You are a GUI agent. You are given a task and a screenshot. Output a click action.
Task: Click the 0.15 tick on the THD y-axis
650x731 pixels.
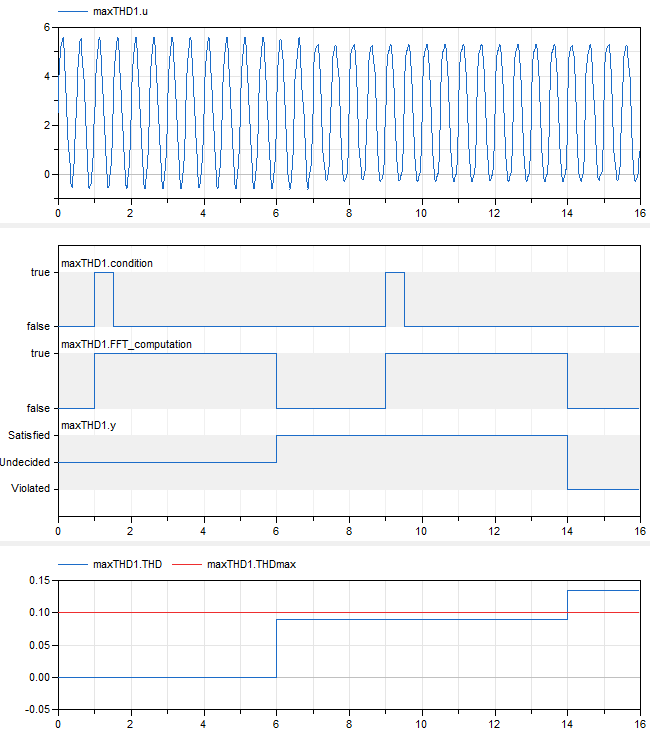point(37,580)
